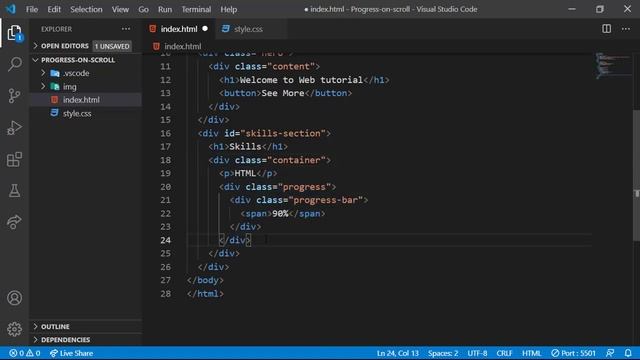Open the Terminal menu
640x360 pixels.
coord(196,9)
